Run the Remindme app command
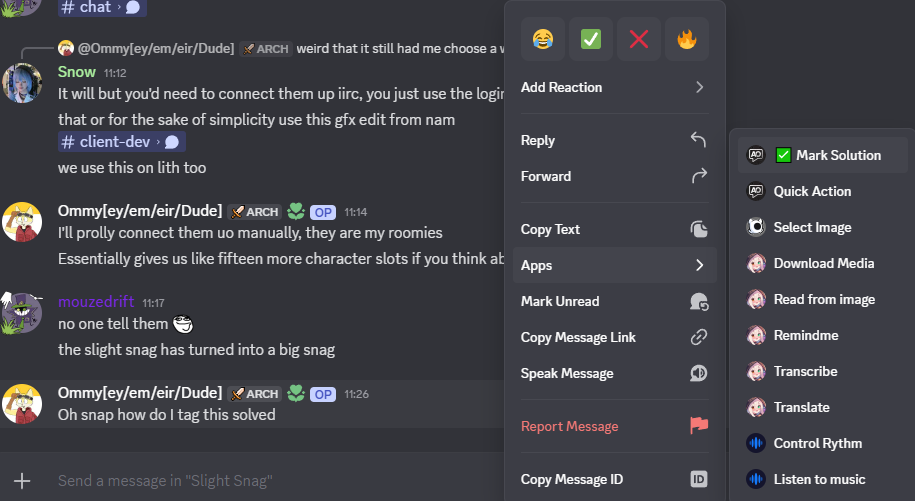The height and width of the screenshot is (501, 915). tap(805, 335)
